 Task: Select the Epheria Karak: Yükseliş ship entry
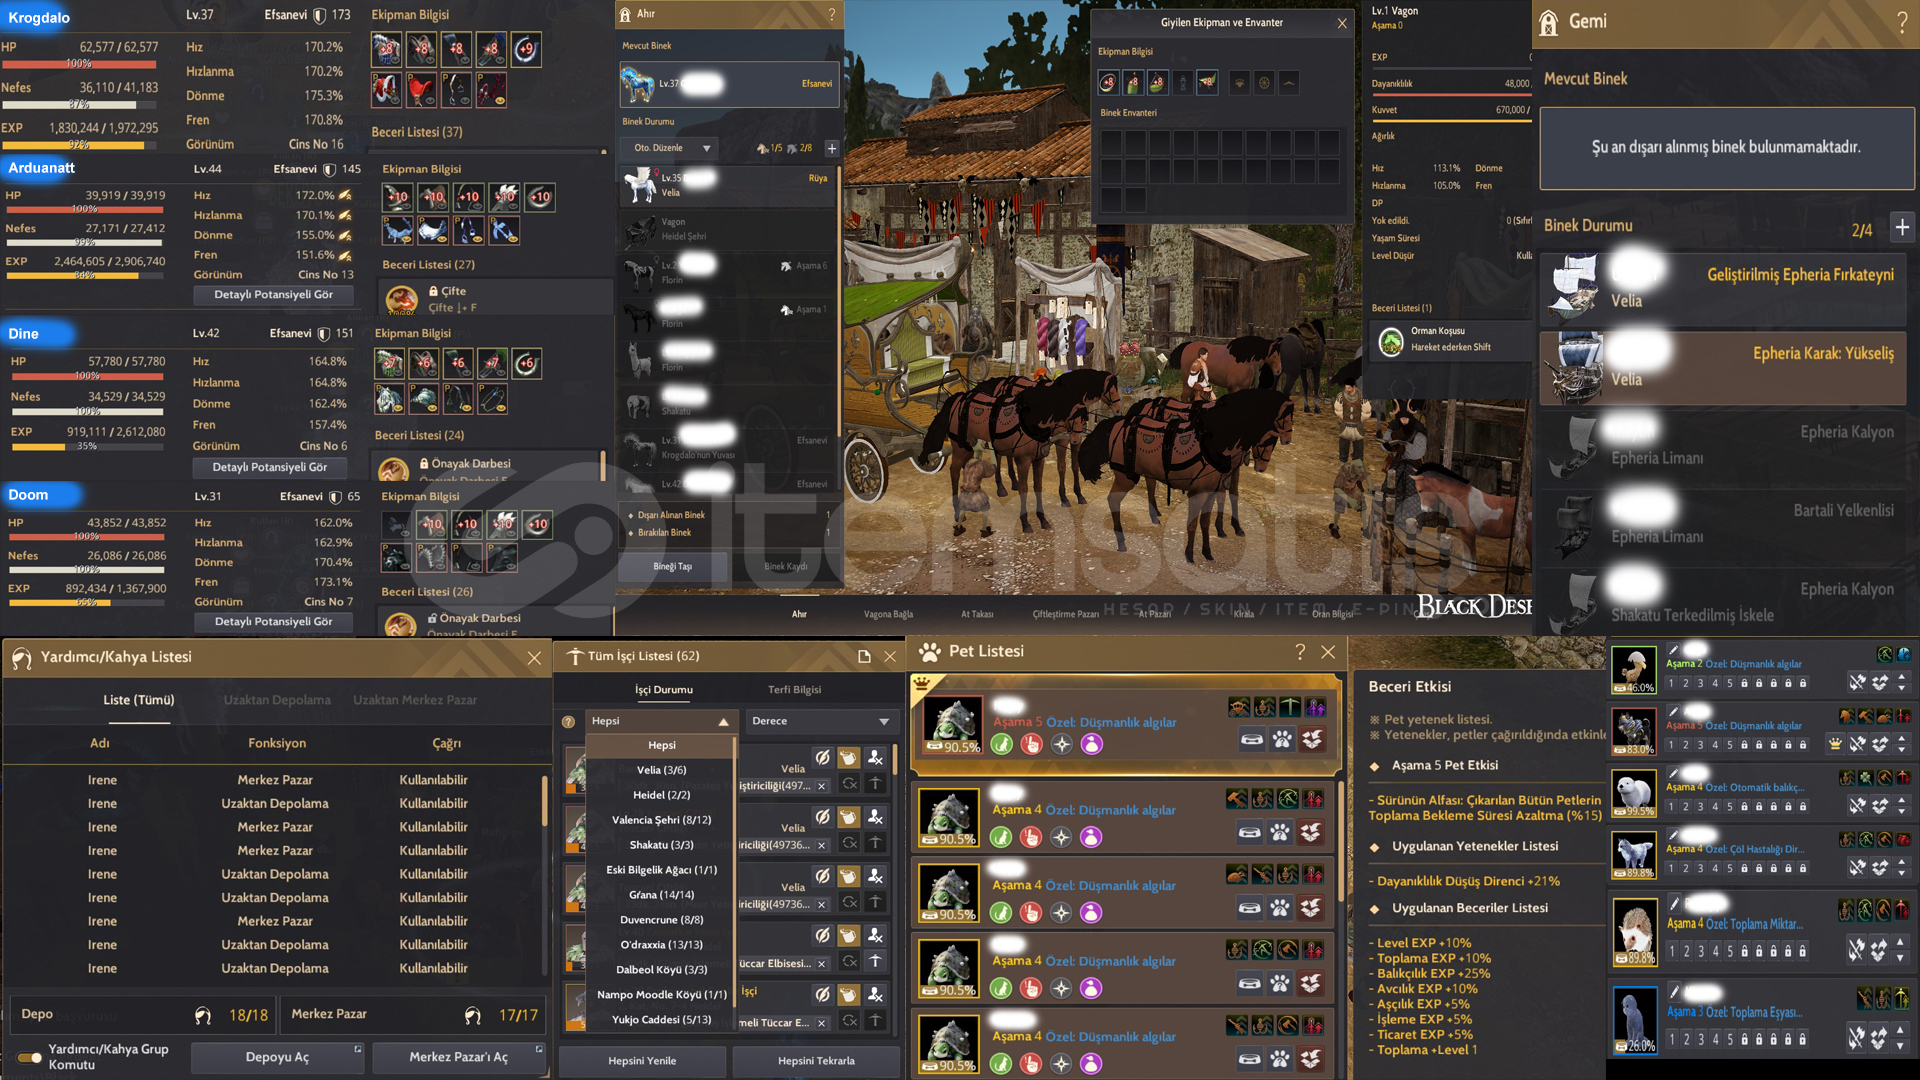click(1725, 367)
